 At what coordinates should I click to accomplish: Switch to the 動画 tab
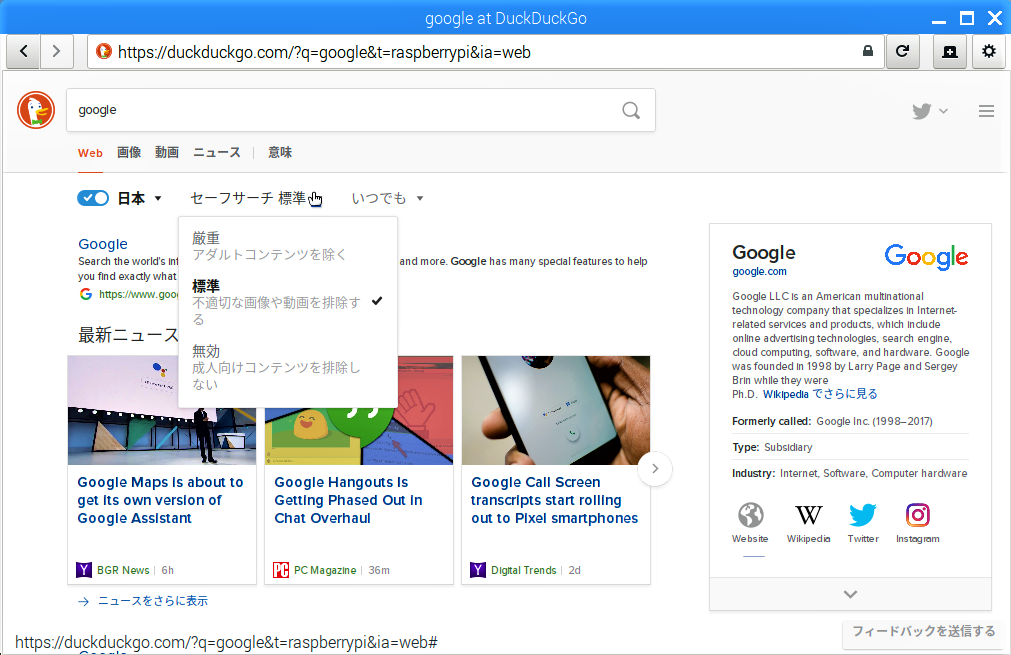167,153
